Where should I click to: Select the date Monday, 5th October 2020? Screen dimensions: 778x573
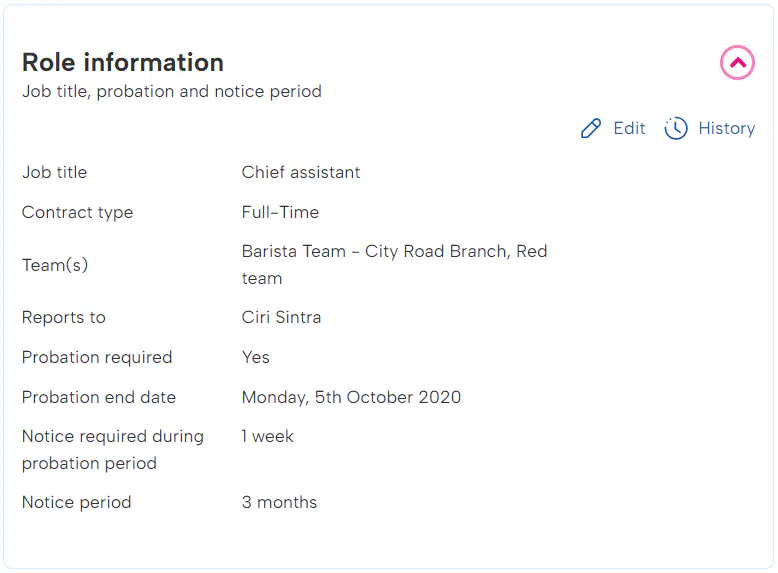[351, 397]
